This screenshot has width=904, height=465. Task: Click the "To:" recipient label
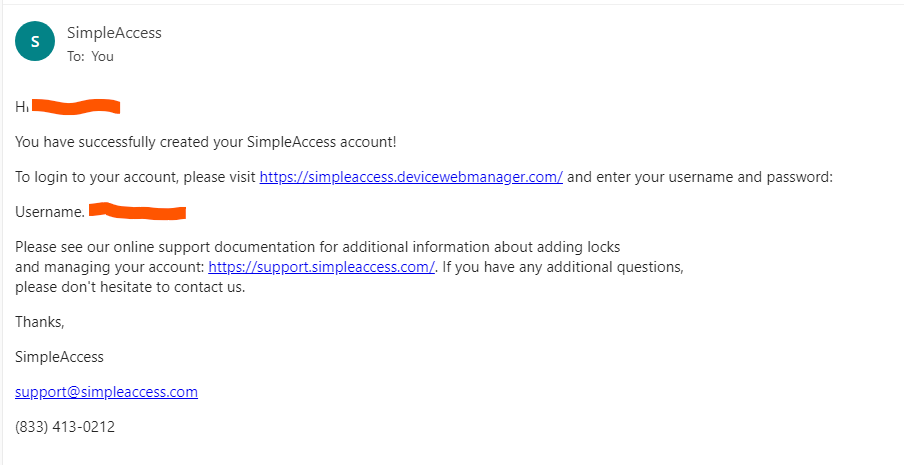[x=76, y=56]
